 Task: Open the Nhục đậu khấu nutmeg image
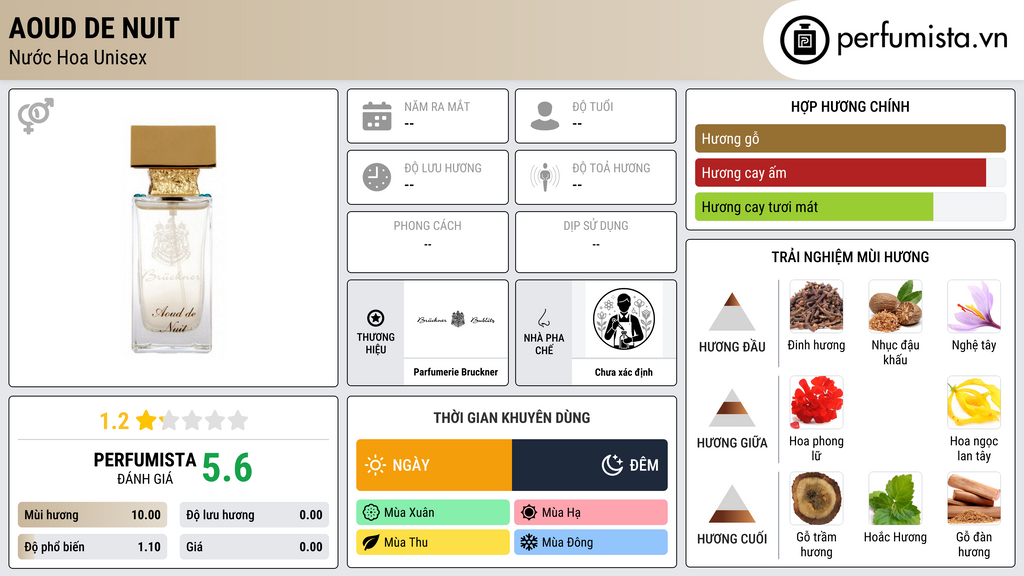[x=895, y=306]
